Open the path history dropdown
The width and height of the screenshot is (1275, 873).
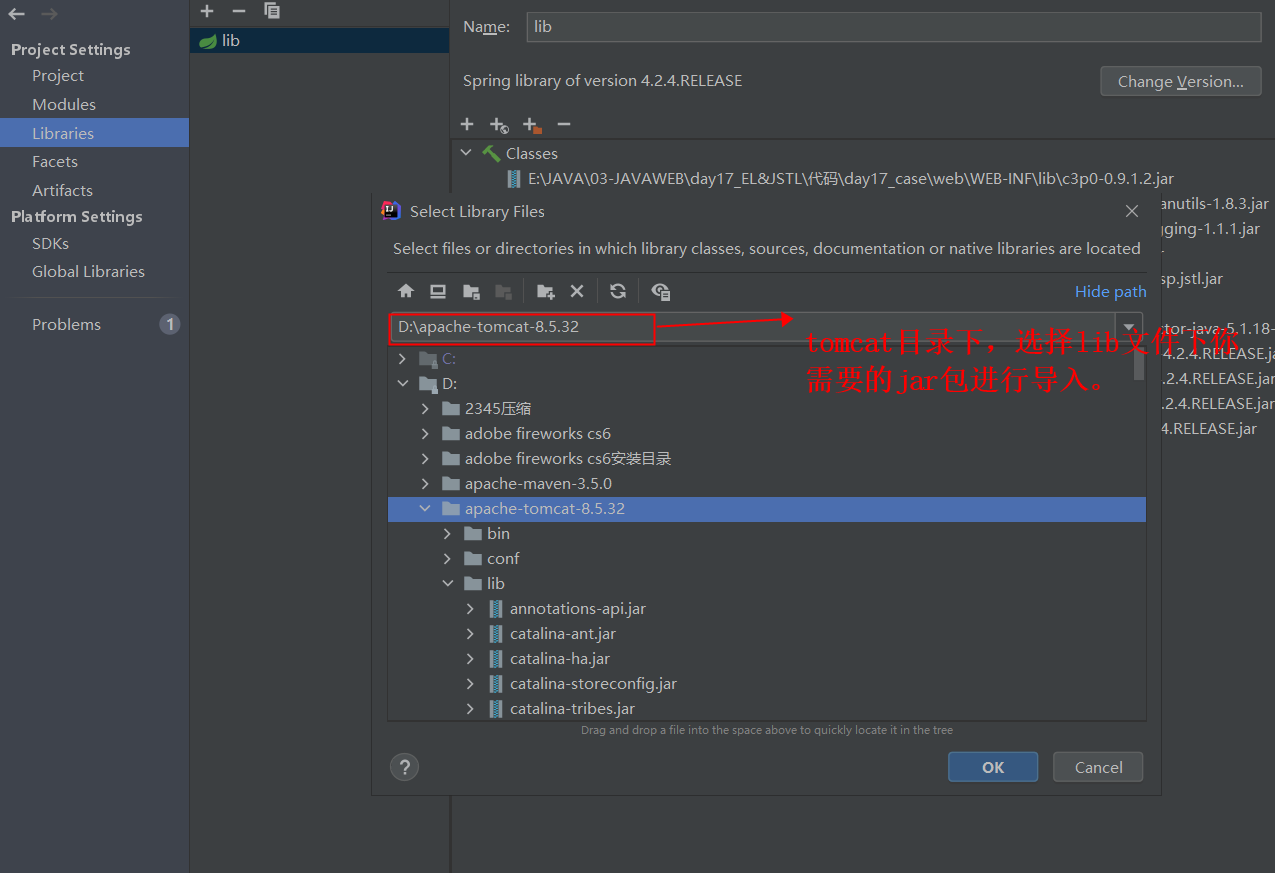[1130, 327]
